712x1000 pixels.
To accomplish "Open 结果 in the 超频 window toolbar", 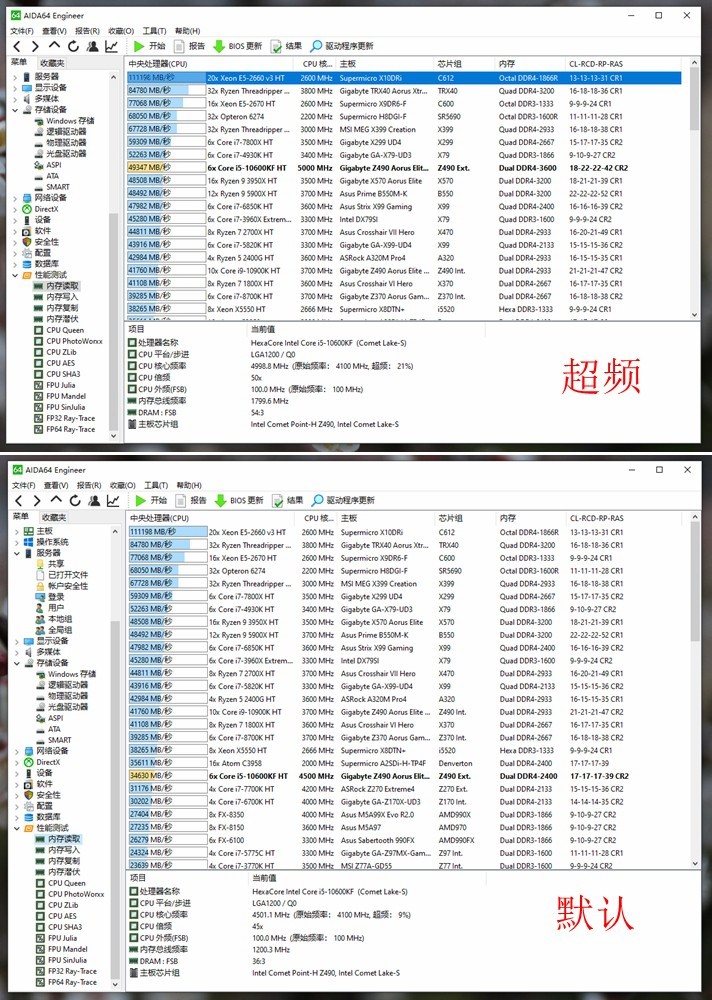I will click(x=286, y=46).
